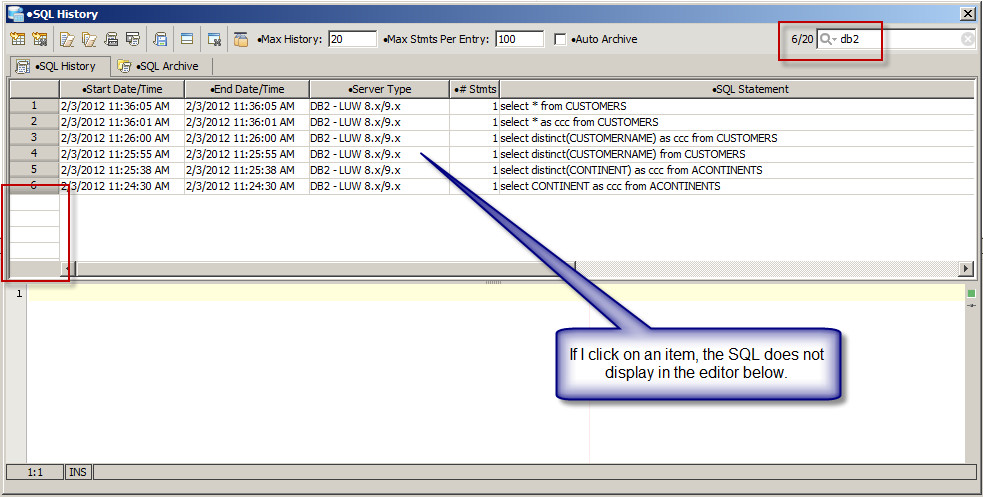Click 'select * from CUSTOMERS' statement

point(563,106)
